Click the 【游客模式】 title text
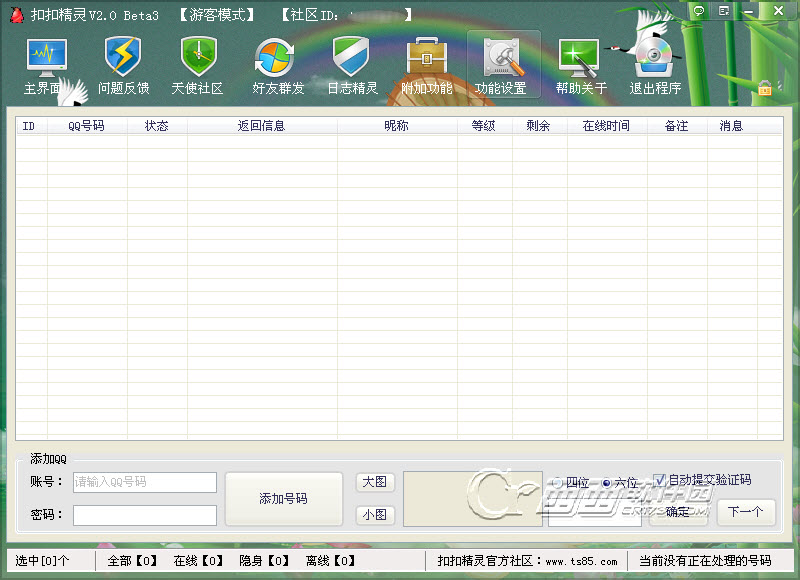 [217, 15]
